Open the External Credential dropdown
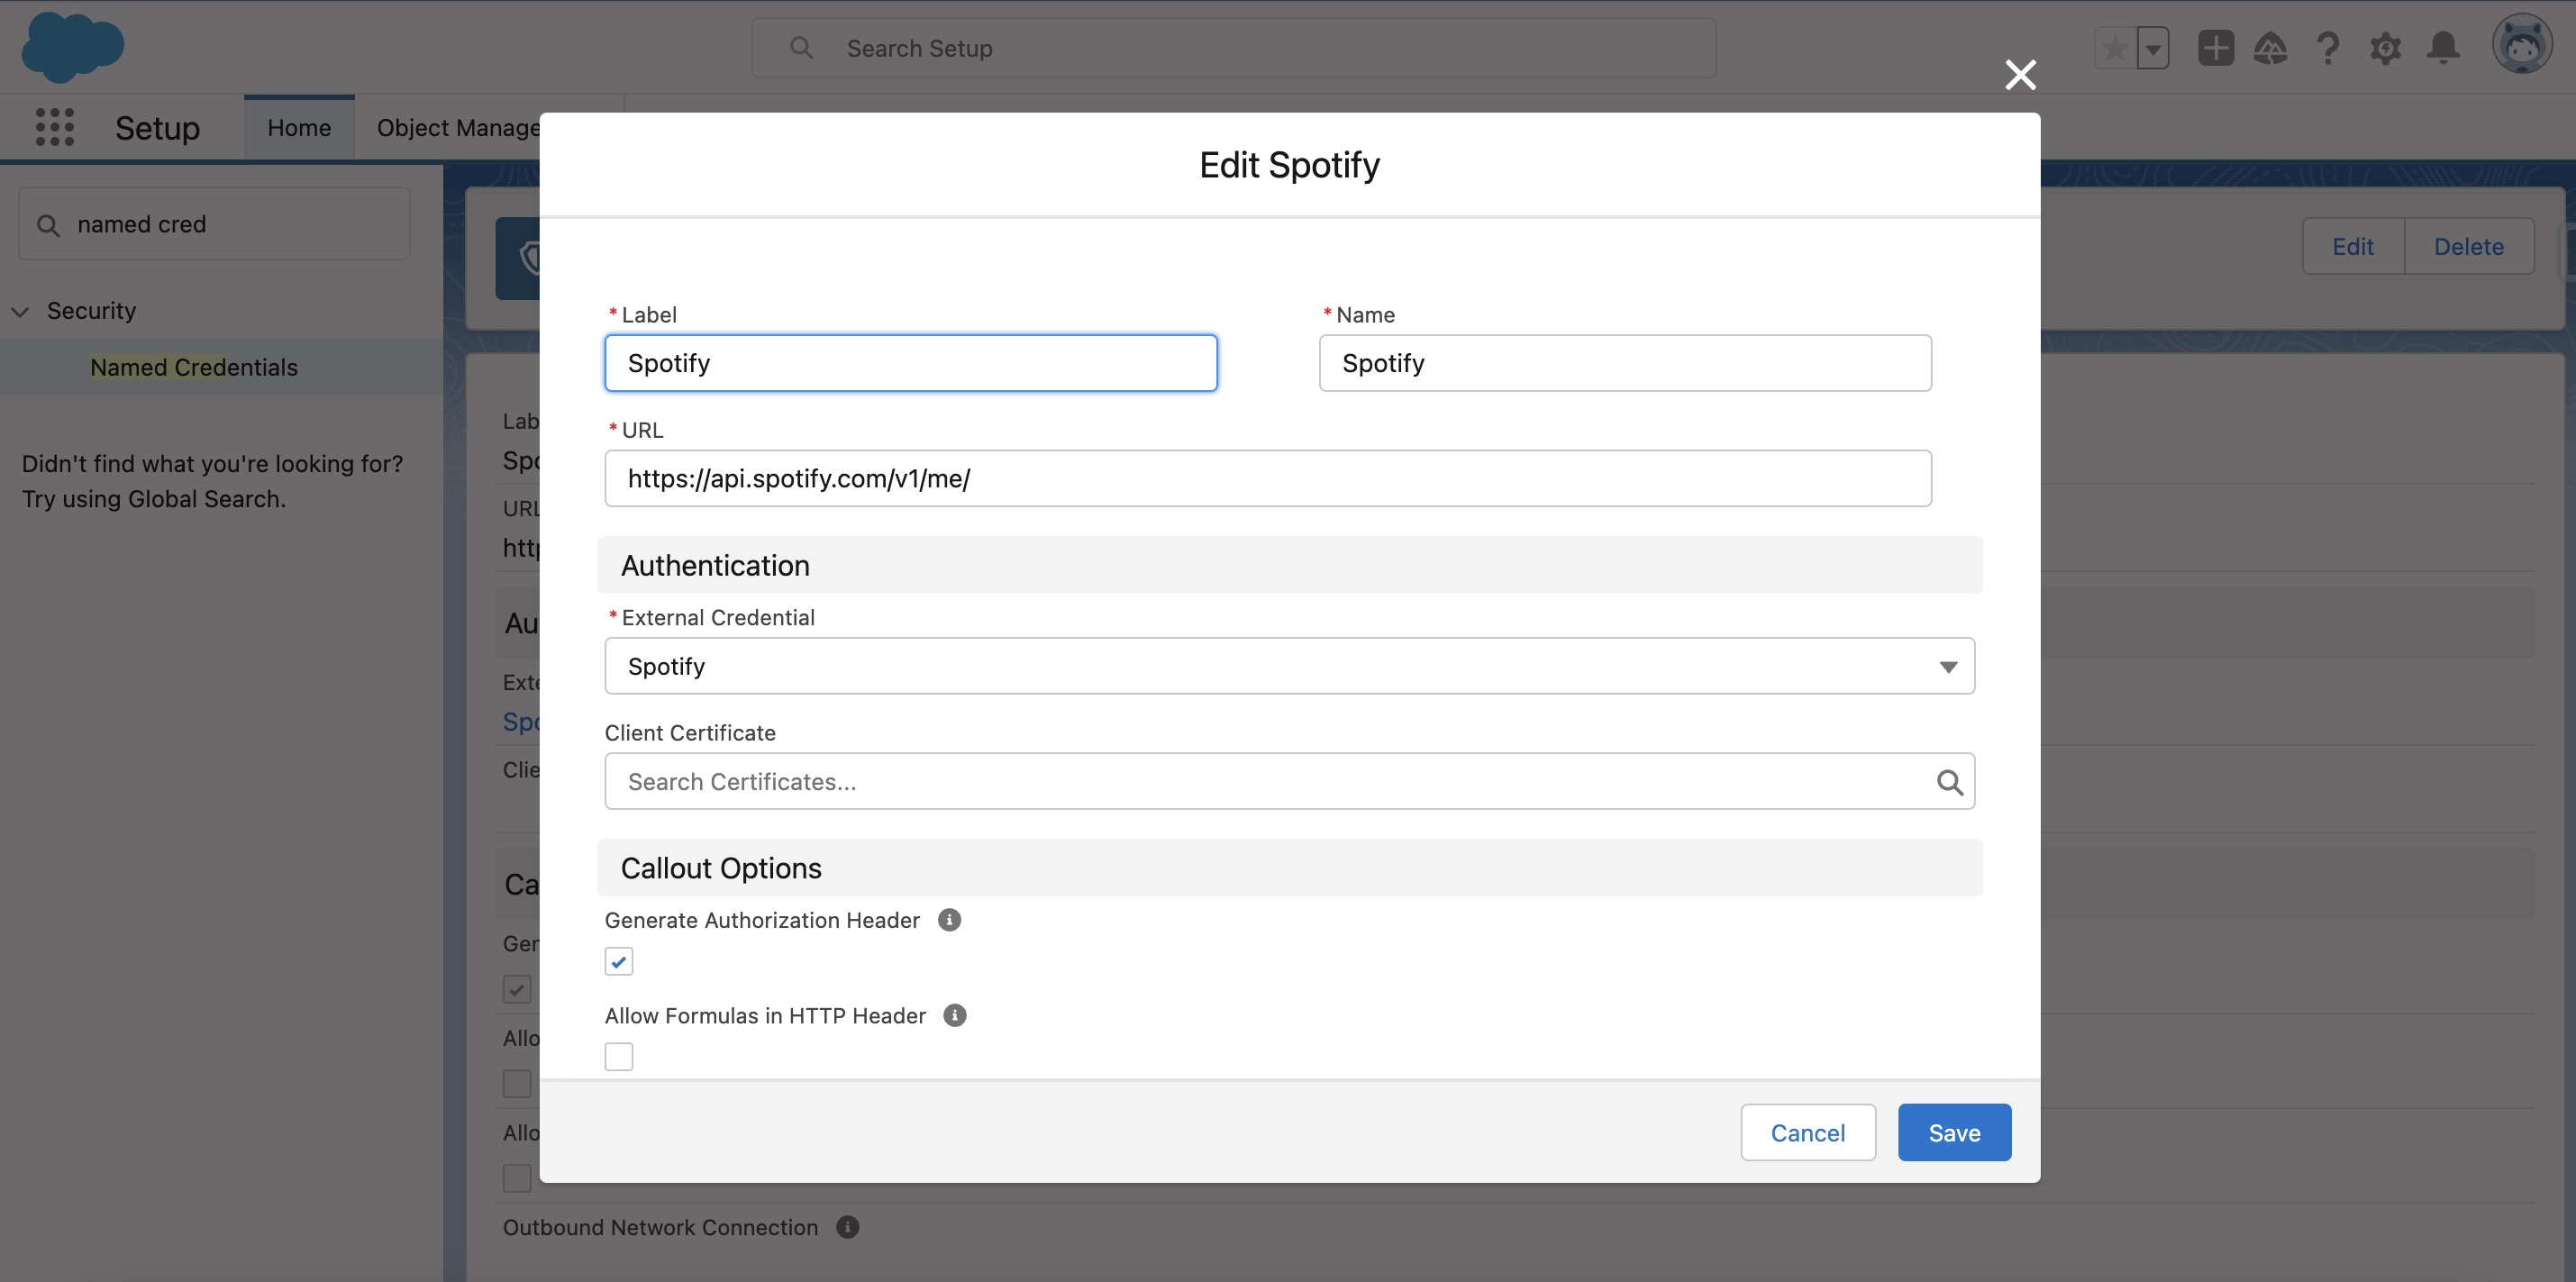Screen dimensions: 2576x1282 pos(1289,666)
